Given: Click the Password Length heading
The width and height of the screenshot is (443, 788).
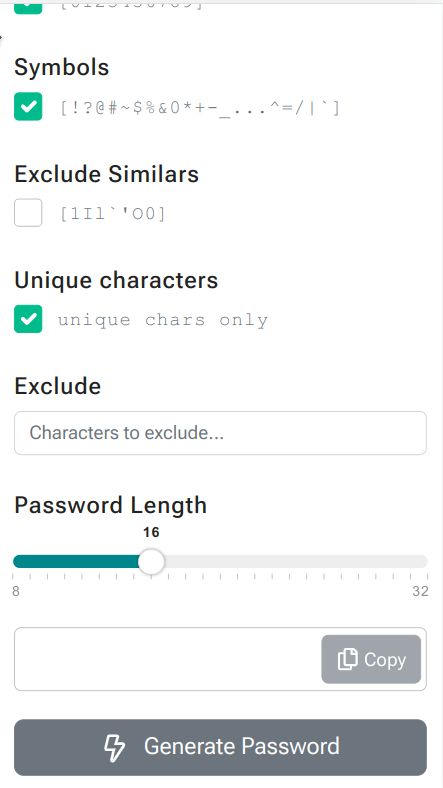Looking at the screenshot, I should (110, 505).
